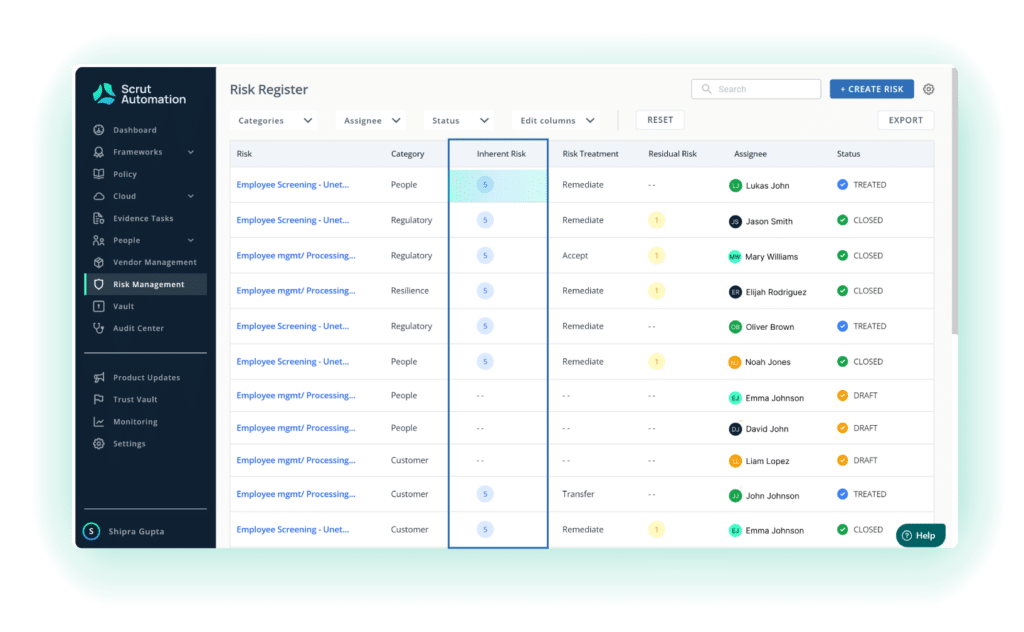Click 'Transfer' in John Johnson row

click(578, 494)
